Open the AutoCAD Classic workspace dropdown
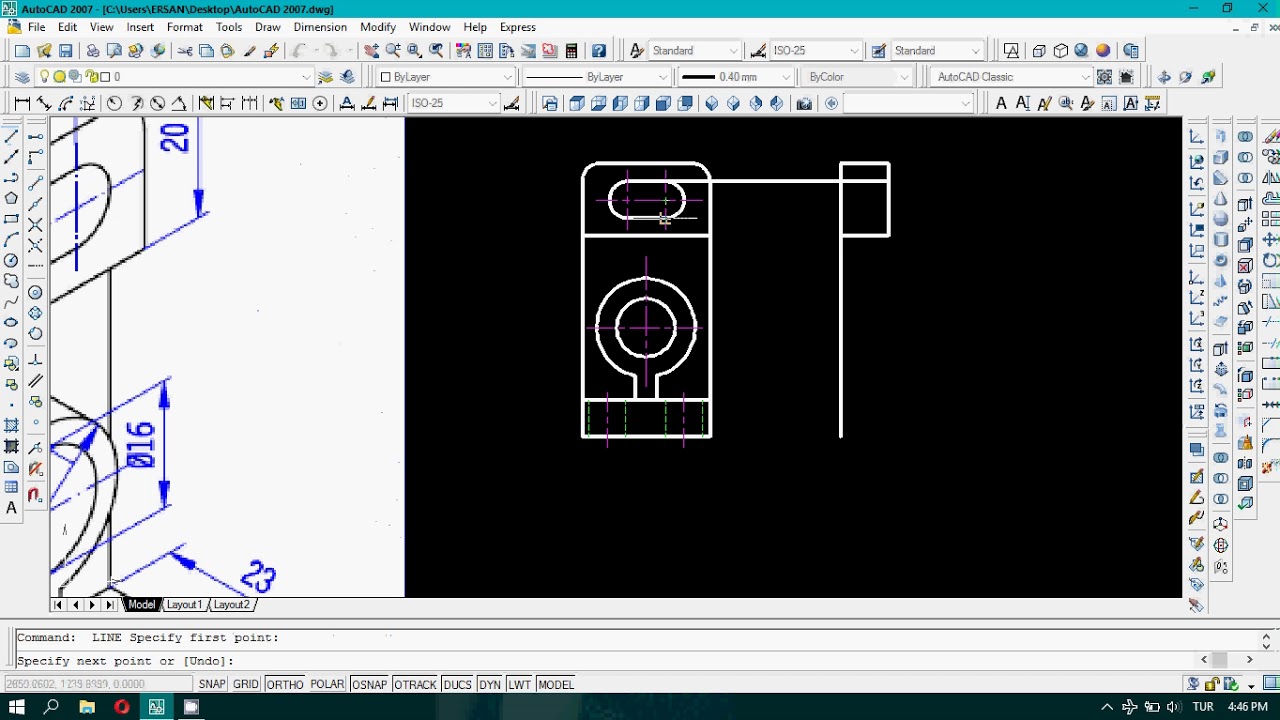 [1010, 77]
